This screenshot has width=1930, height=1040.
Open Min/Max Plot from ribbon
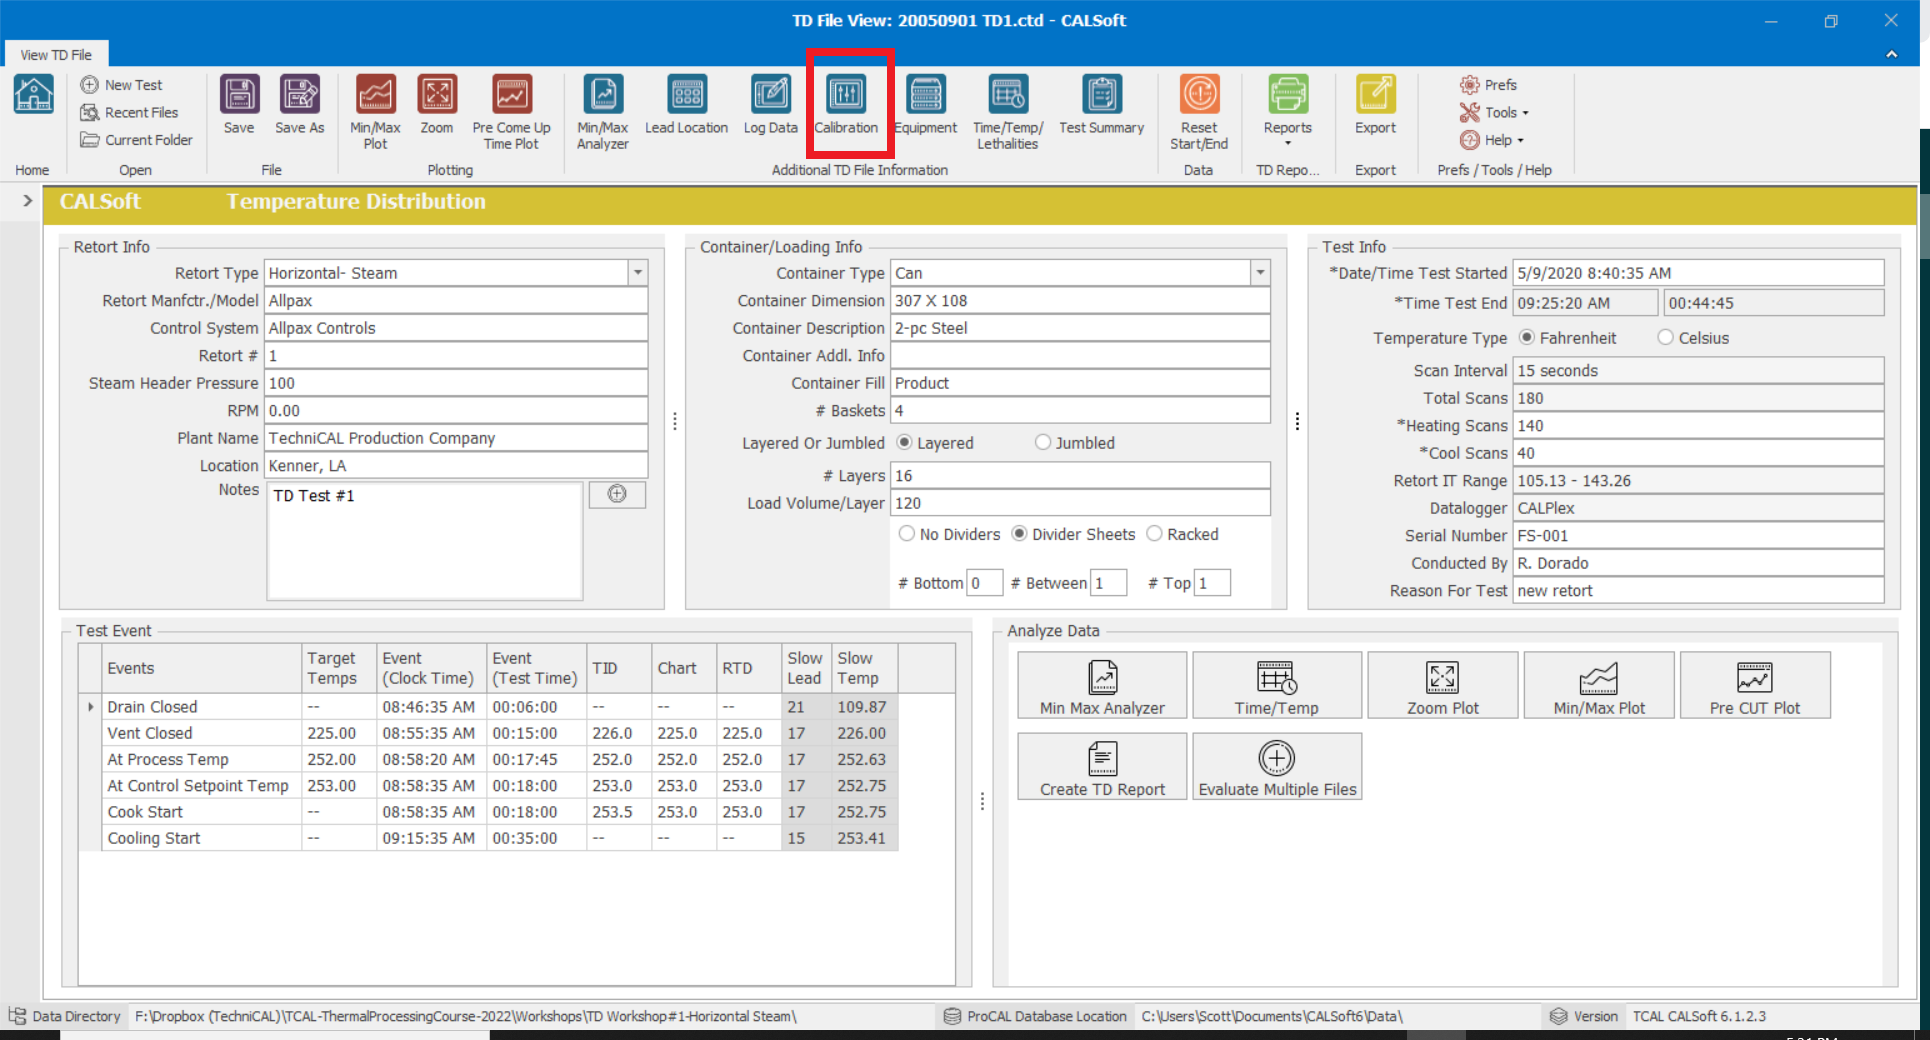coord(375,112)
